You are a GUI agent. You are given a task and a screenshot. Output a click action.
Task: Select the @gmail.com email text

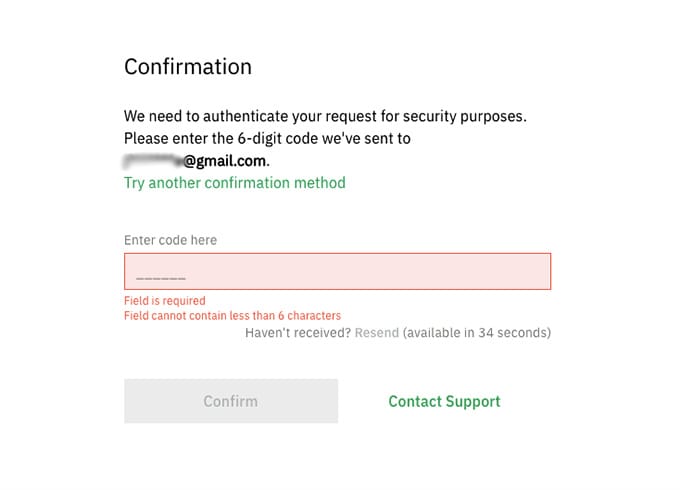point(226,160)
